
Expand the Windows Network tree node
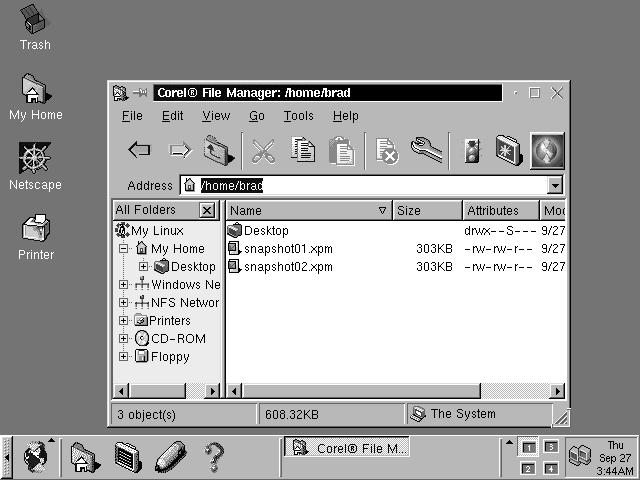tap(123, 284)
